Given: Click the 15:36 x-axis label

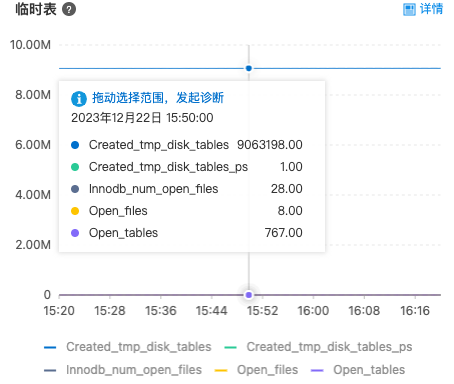Looking at the screenshot, I should point(161,311).
